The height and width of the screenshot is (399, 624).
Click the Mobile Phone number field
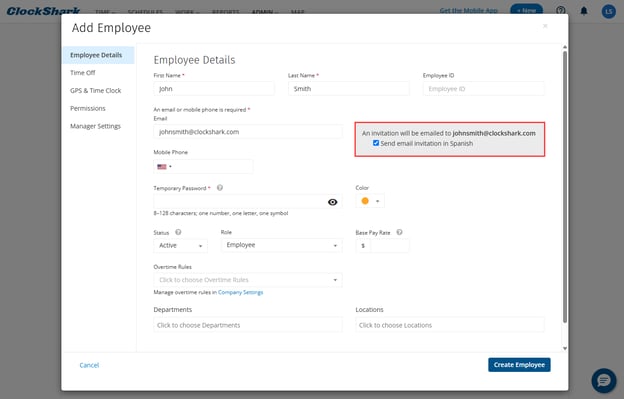click(x=213, y=167)
